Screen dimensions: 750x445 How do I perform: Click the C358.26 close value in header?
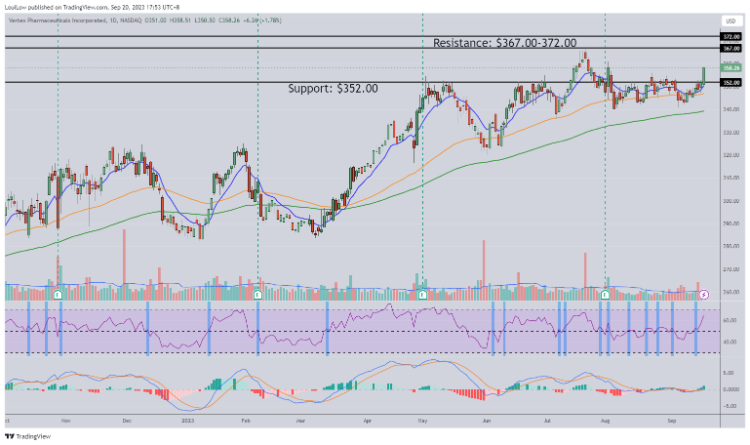(230, 21)
